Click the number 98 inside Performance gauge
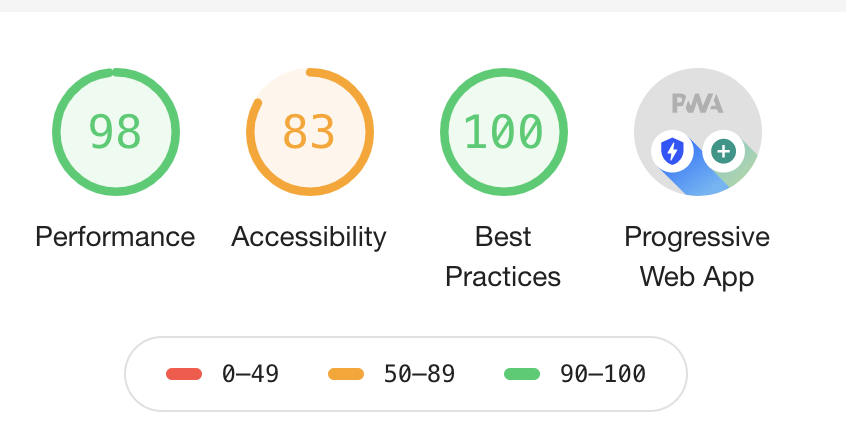Viewport: 846px width, 438px height. coord(115,132)
